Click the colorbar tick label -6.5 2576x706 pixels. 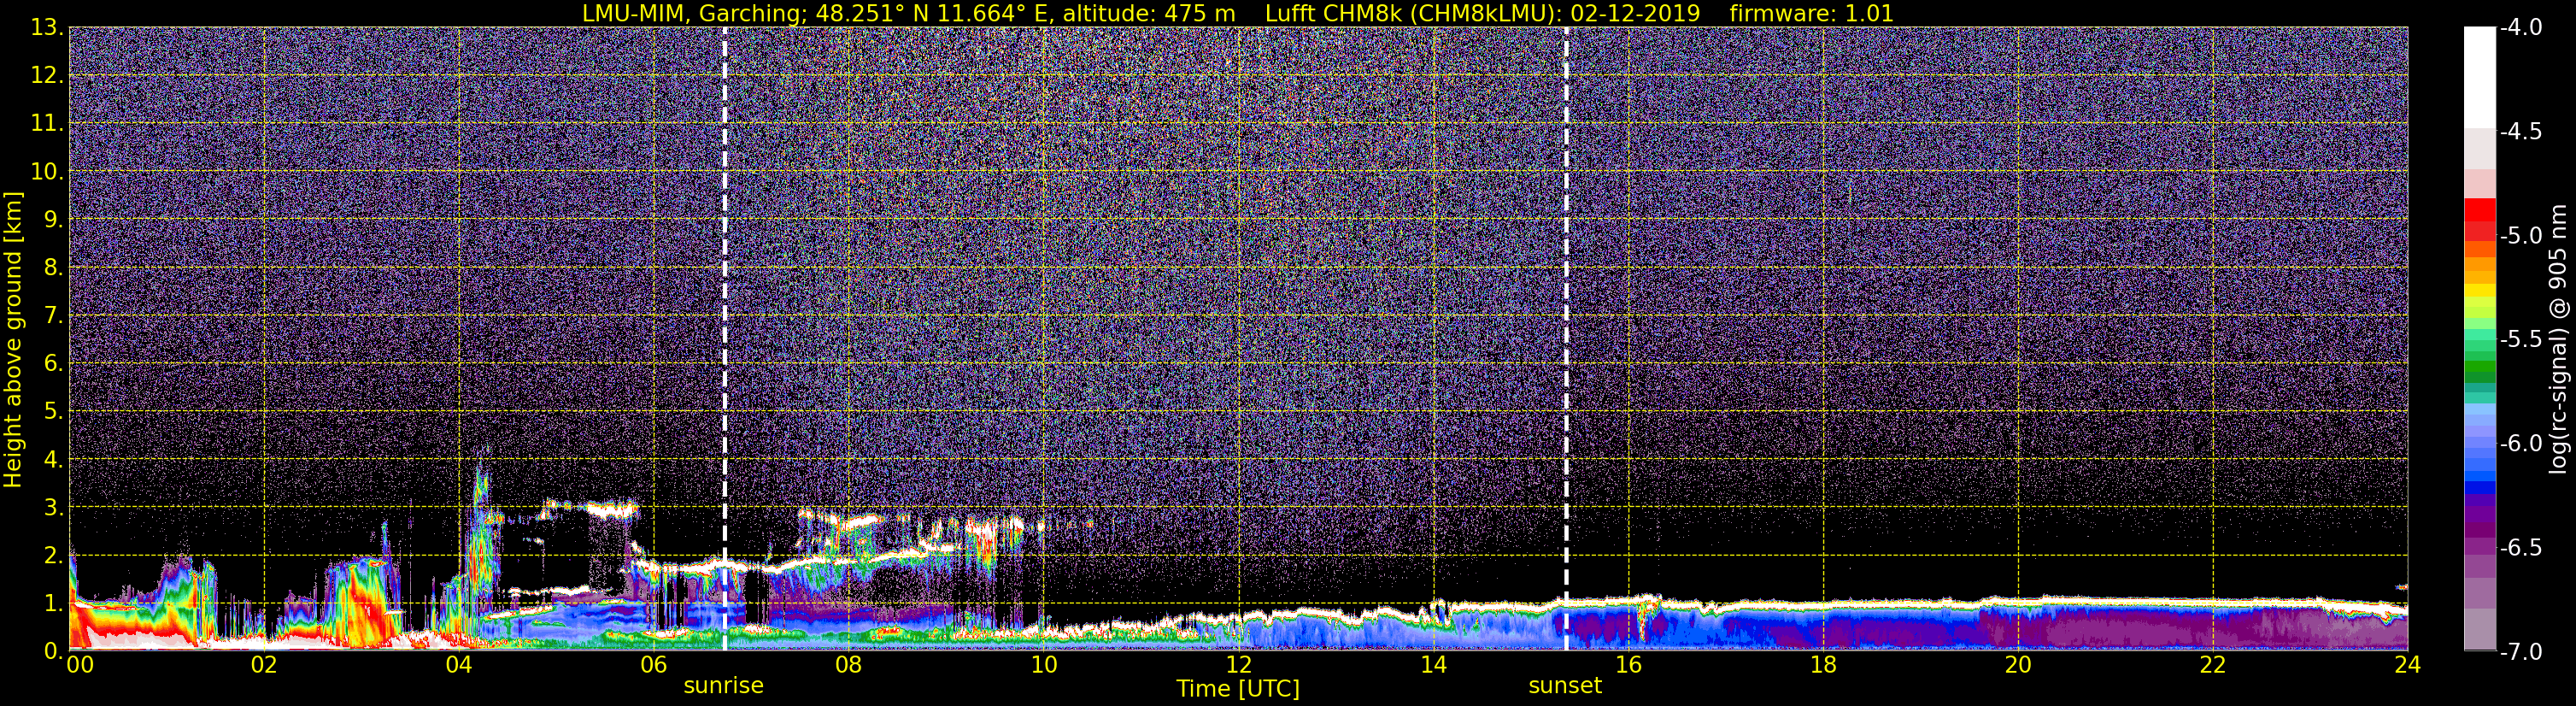[2520, 547]
